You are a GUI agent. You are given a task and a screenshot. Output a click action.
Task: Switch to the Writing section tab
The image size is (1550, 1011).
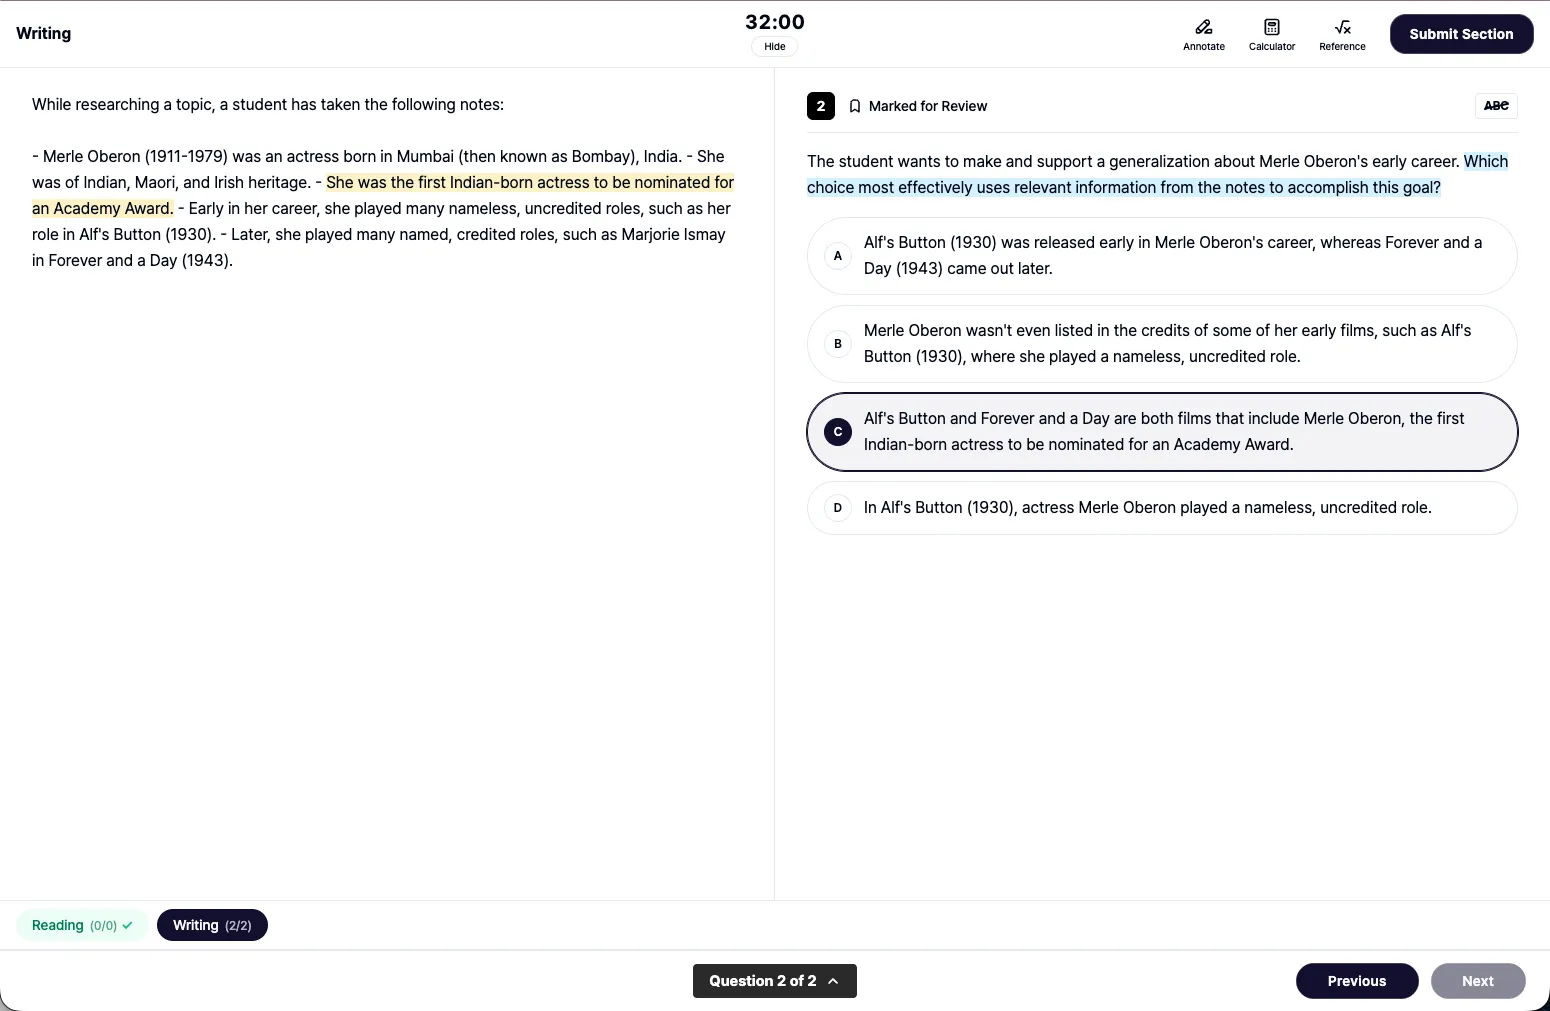click(212, 925)
